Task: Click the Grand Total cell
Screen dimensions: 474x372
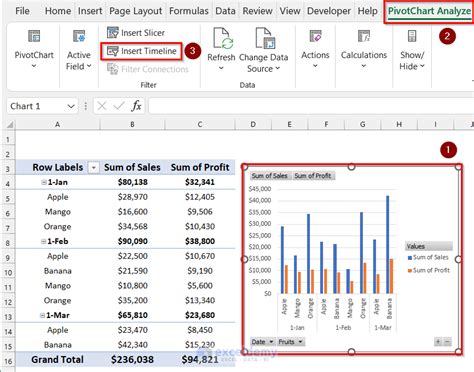Action: tap(57, 360)
